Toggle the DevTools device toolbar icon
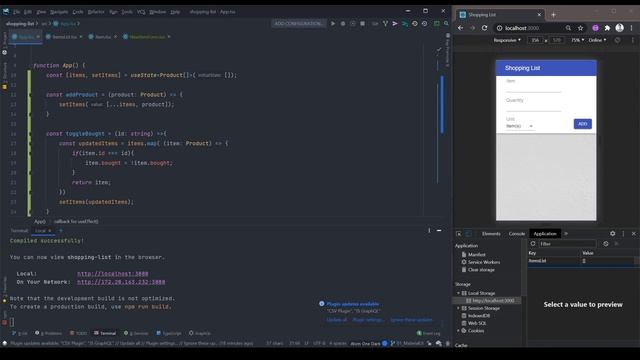The height and width of the screenshot is (360, 640). coord(469,233)
